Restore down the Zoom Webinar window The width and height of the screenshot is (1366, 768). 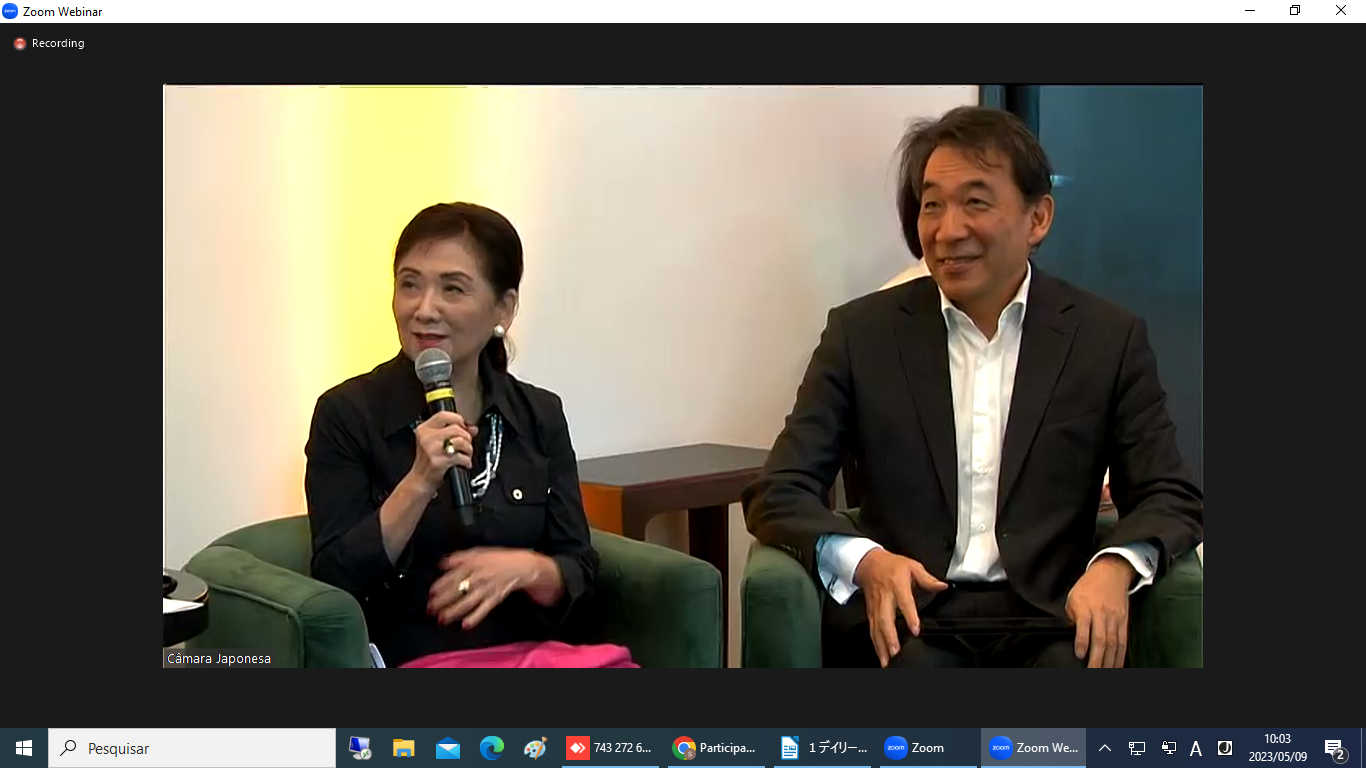coord(1295,11)
